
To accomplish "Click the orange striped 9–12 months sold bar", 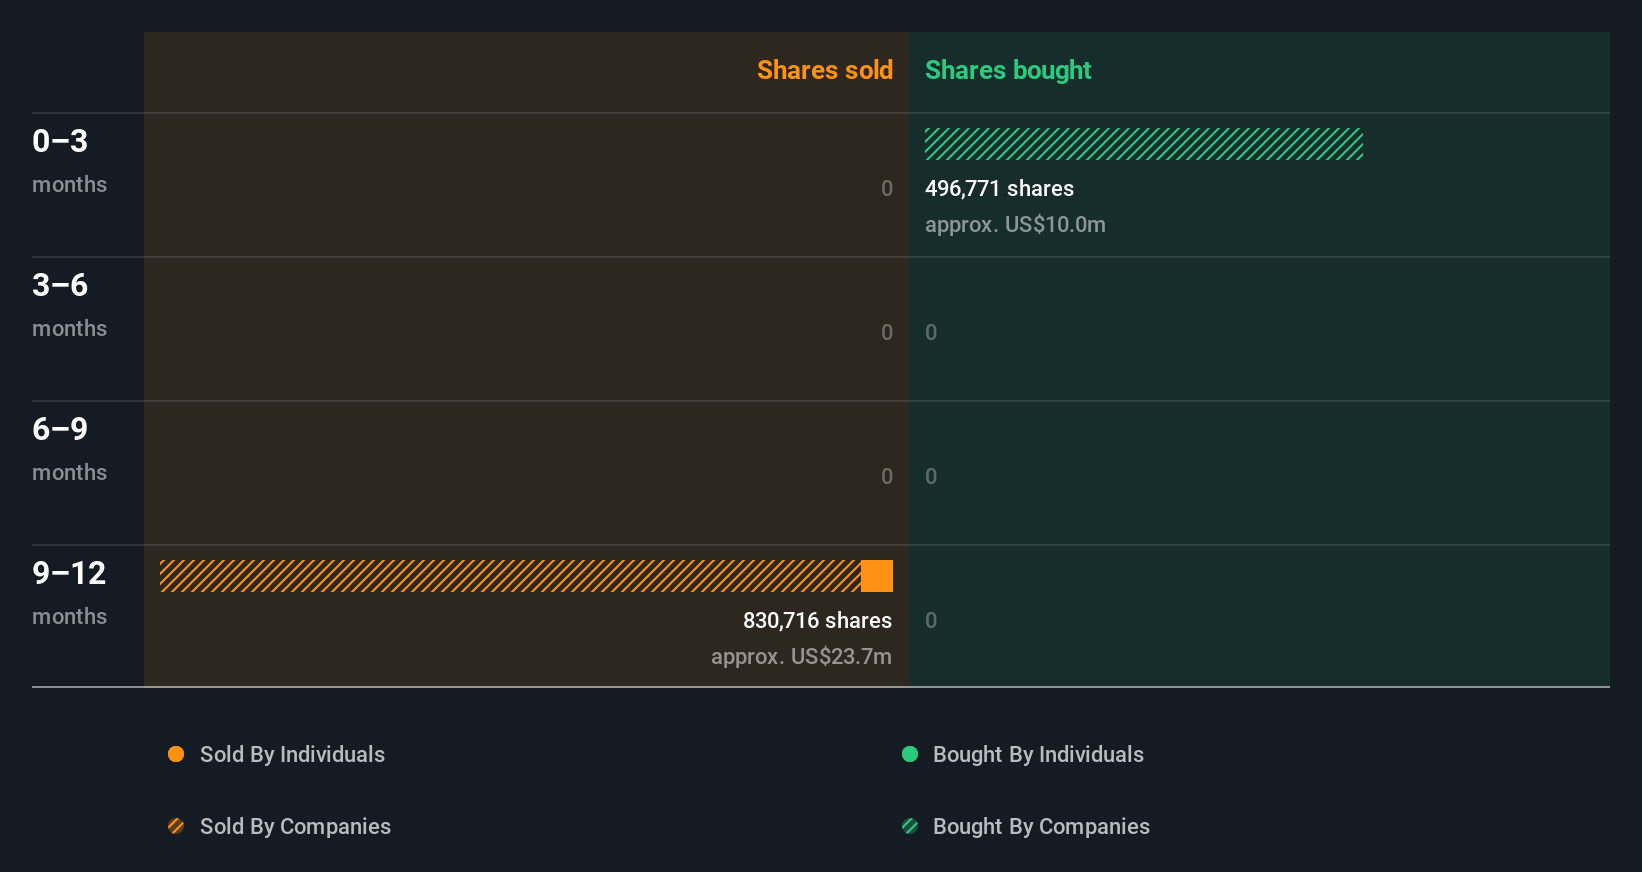I will [510, 576].
